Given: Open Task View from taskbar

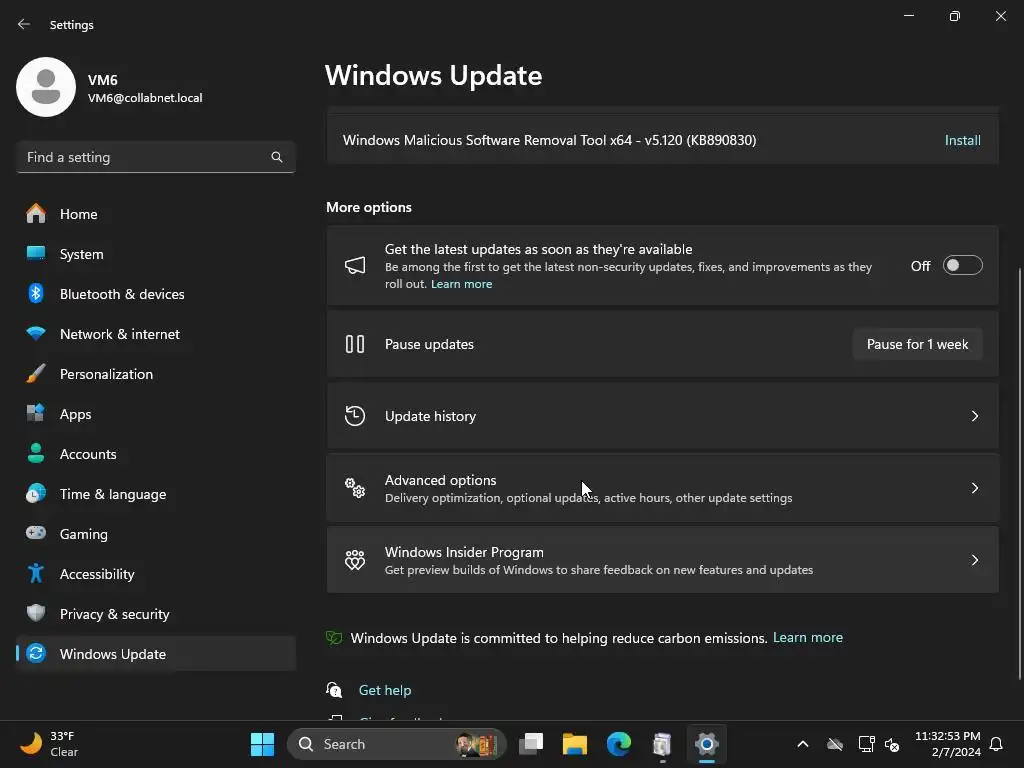Looking at the screenshot, I should [x=531, y=744].
